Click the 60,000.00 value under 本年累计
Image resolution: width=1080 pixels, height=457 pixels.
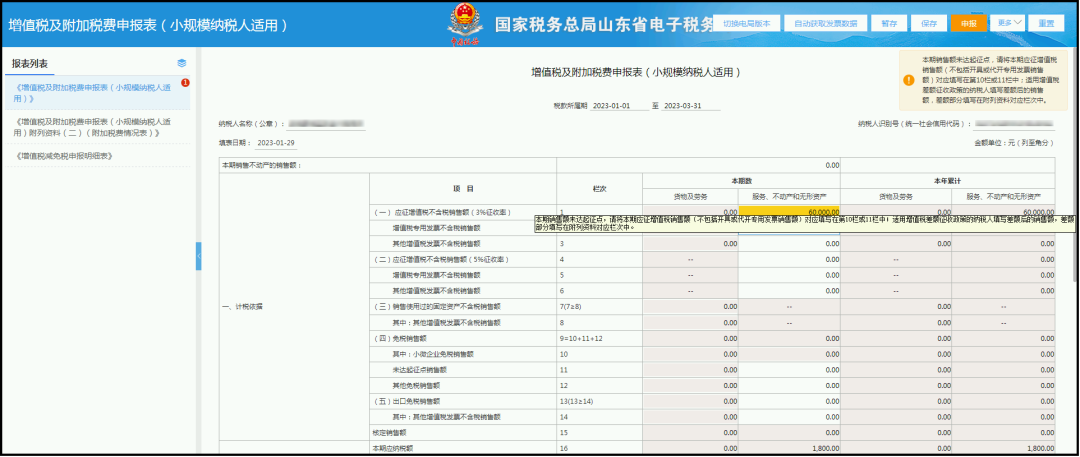[x=1004, y=212]
